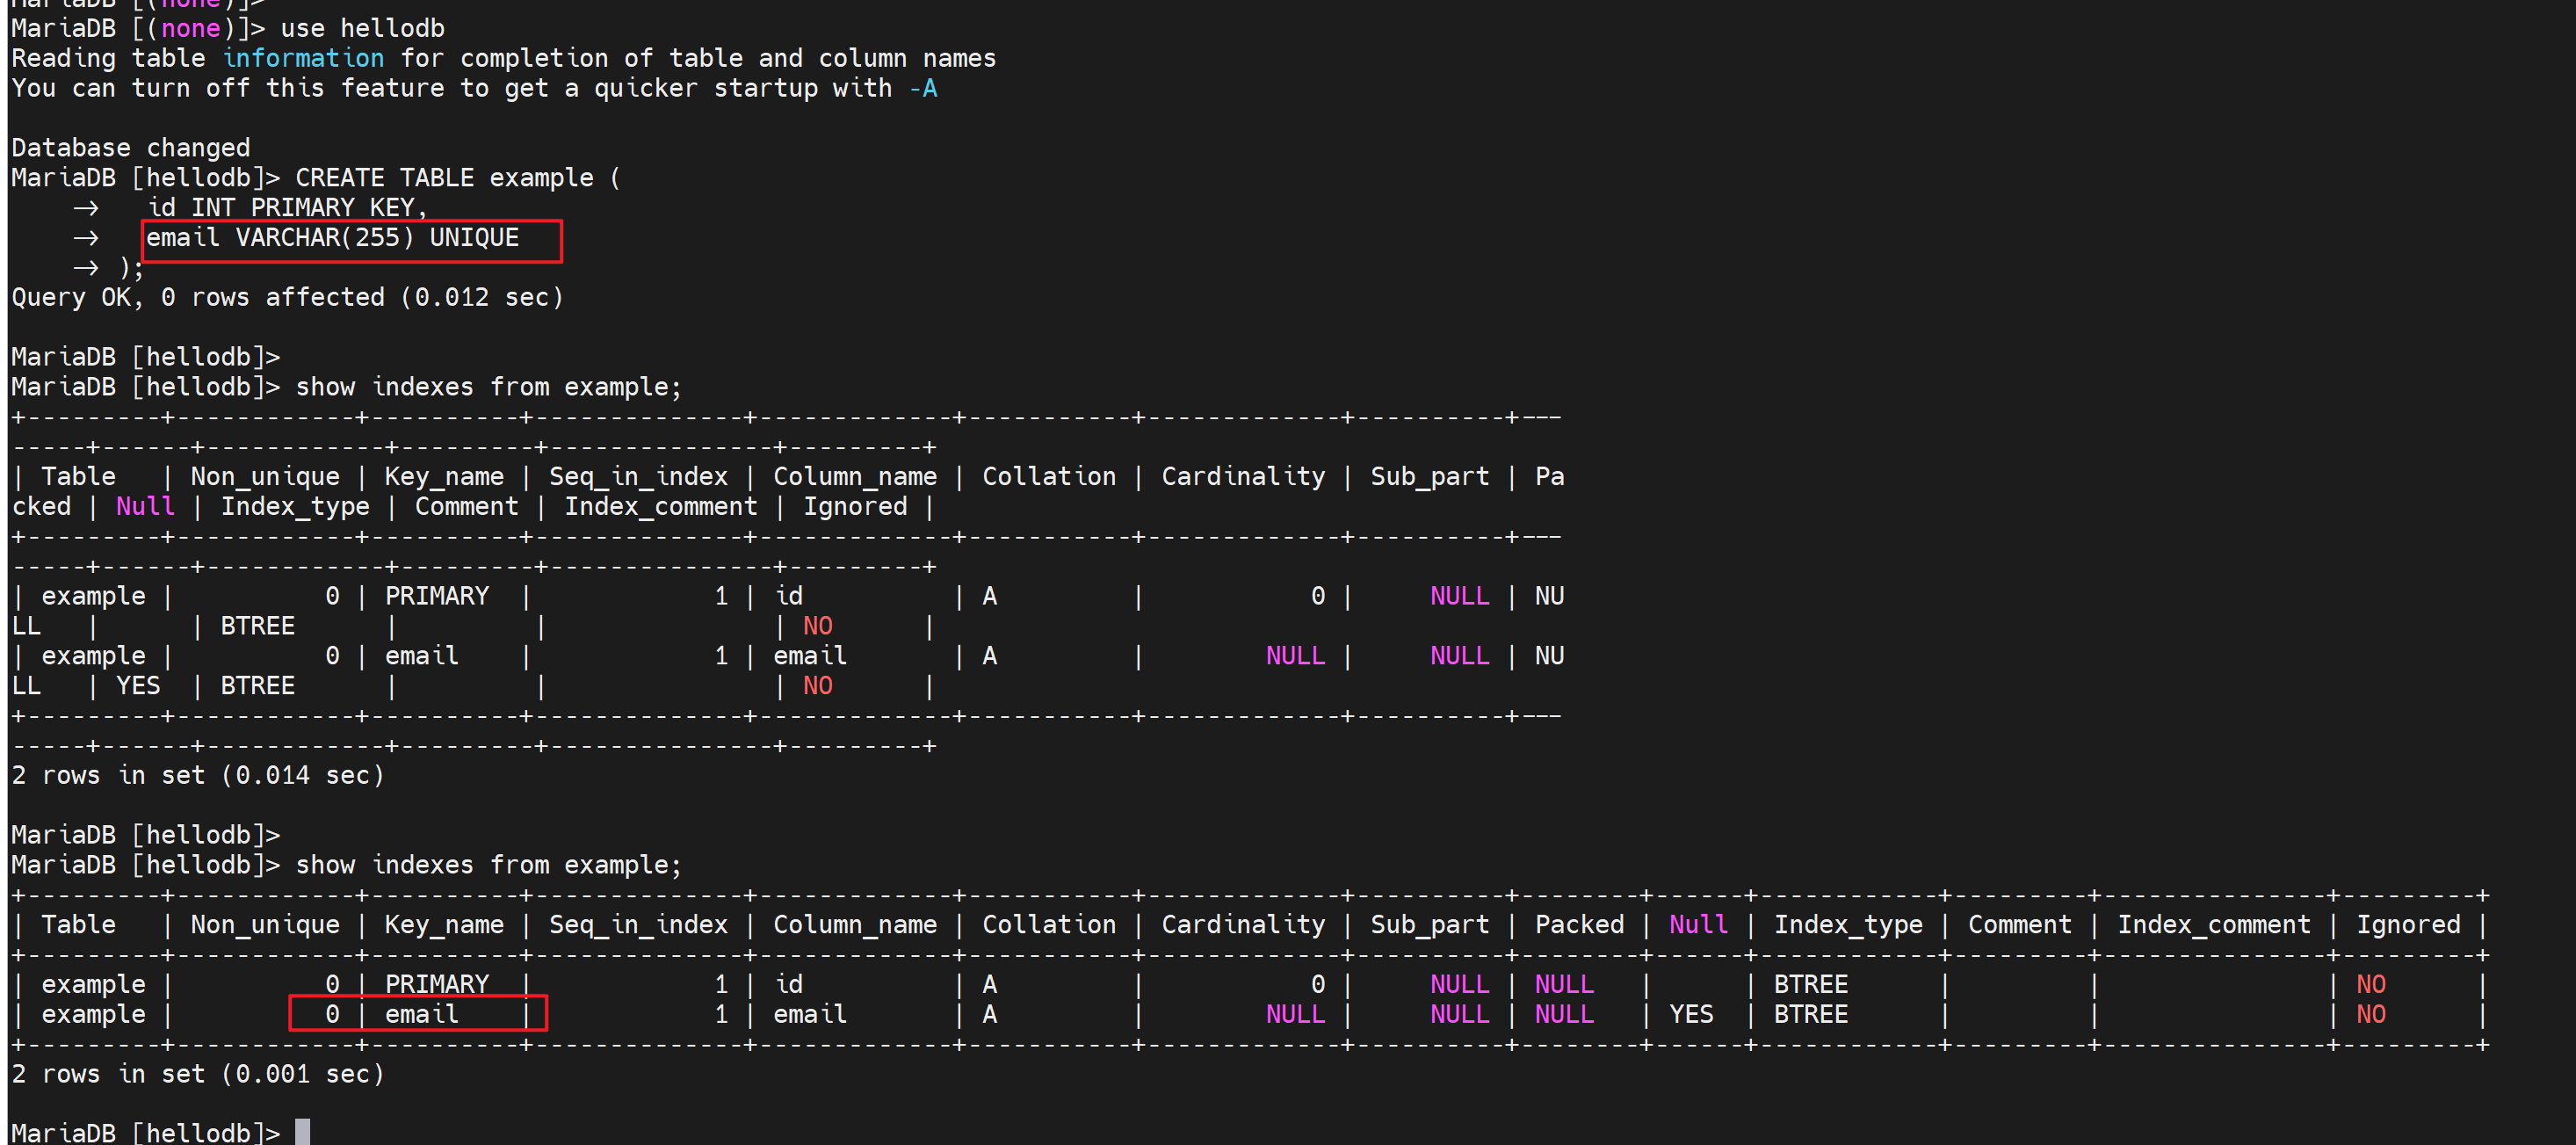Click PRIMARY key name in bottom table
The image size is (2576, 1145).
coord(437,984)
